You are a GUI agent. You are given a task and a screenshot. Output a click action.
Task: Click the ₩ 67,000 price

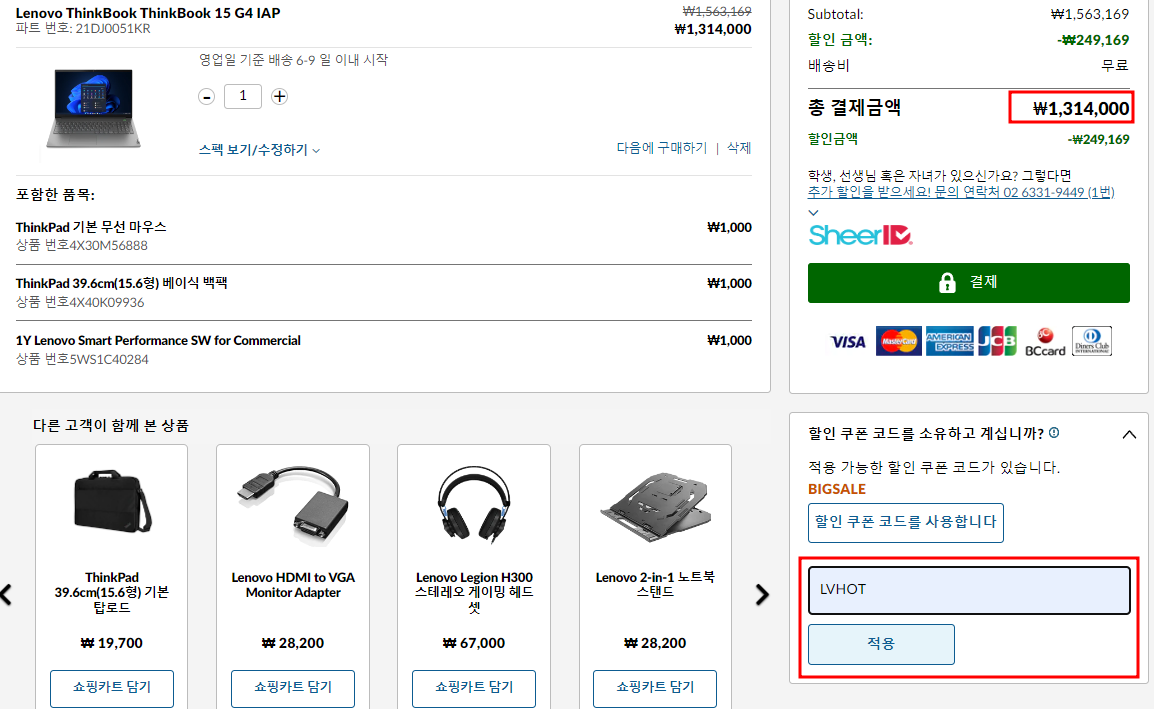(474, 643)
